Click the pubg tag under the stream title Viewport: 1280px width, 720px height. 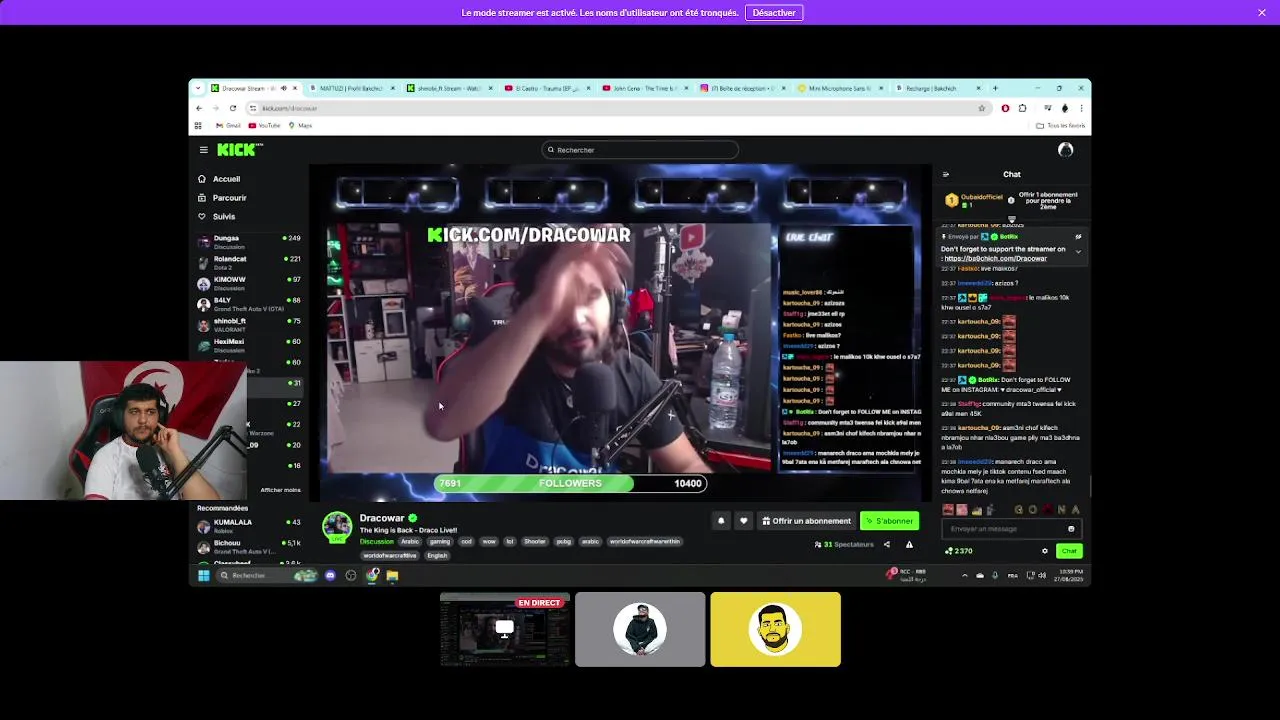564,542
